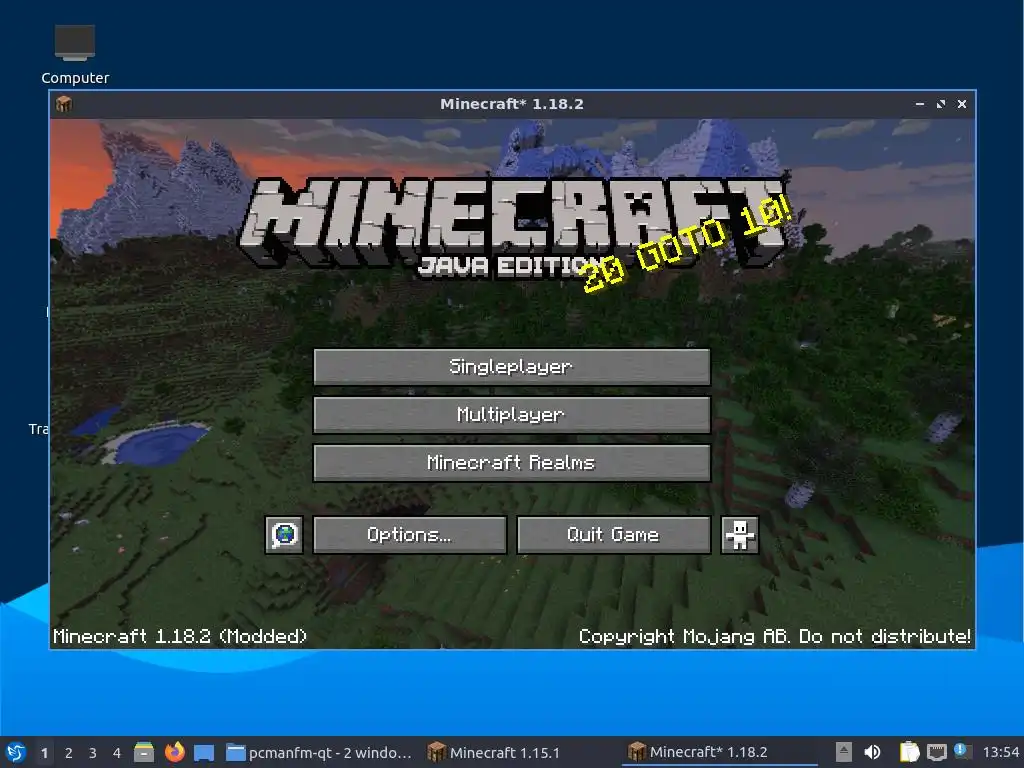This screenshot has height=768, width=1024.
Task: Open the Multiplayer server list
Action: pos(511,415)
